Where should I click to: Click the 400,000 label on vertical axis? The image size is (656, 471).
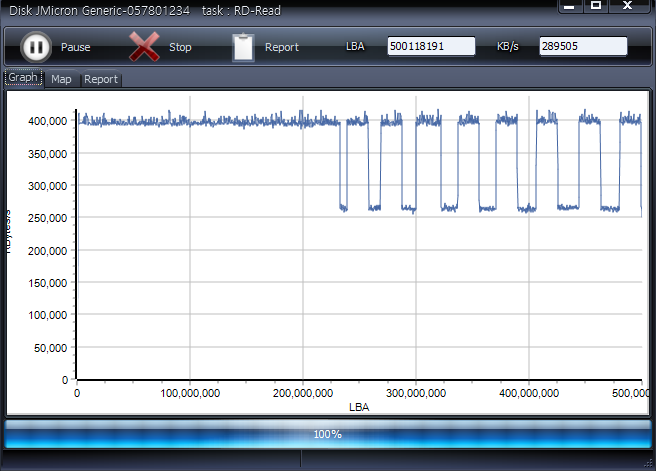pos(48,121)
